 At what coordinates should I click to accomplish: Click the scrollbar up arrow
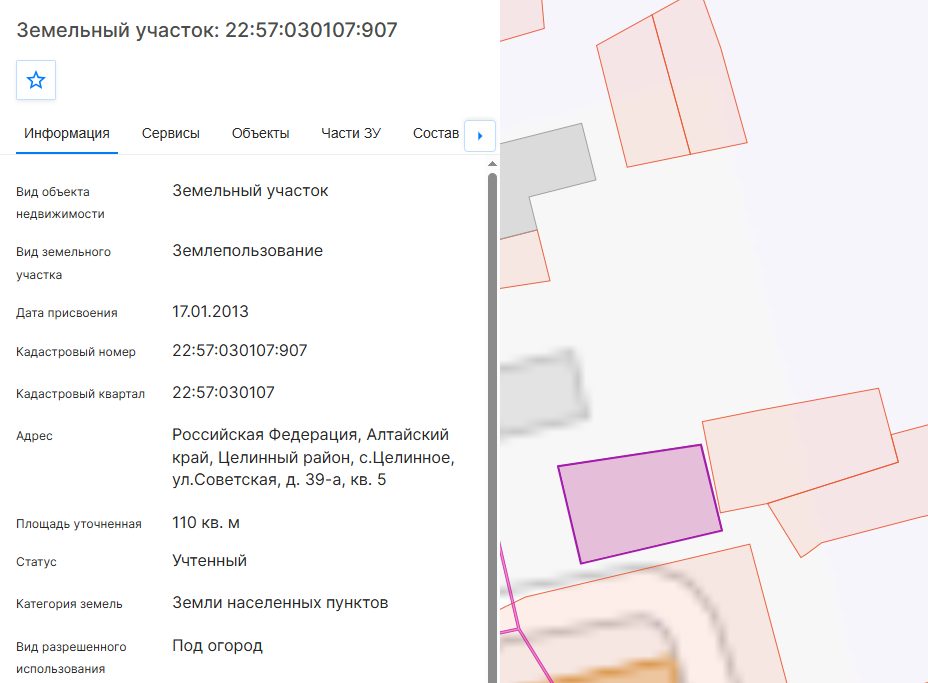pos(492,164)
